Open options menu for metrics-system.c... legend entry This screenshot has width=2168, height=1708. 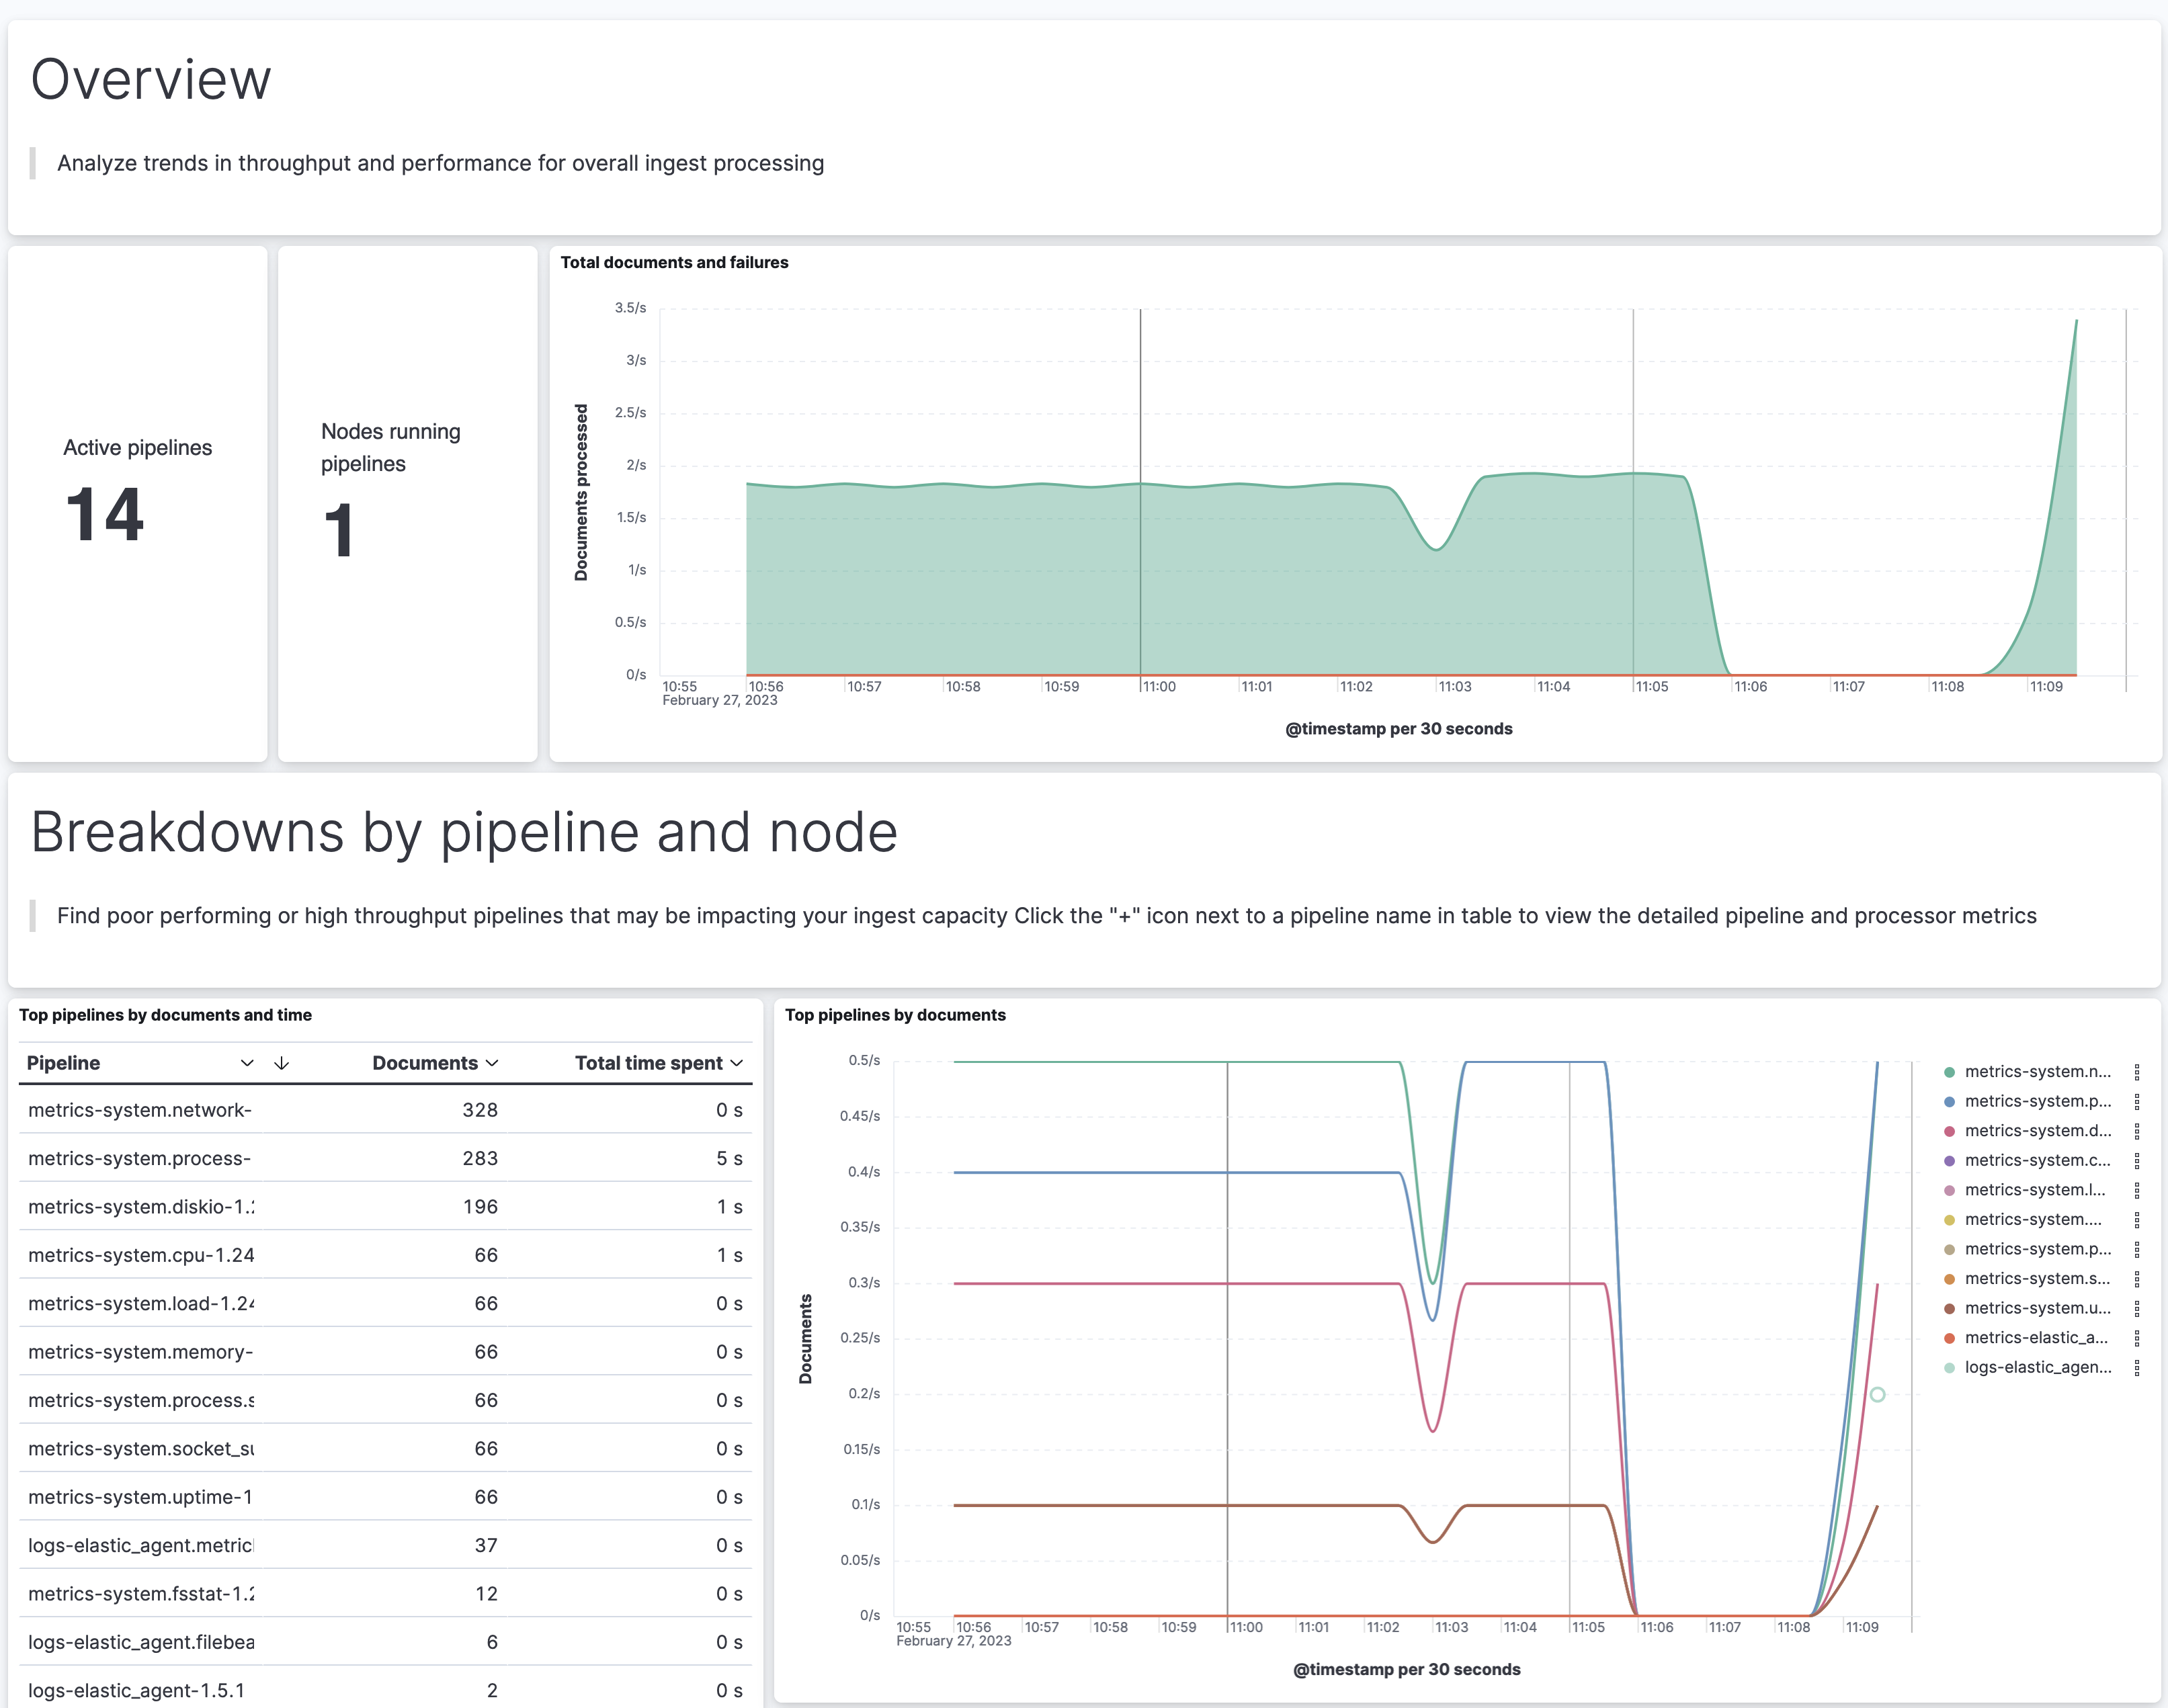click(2136, 1161)
